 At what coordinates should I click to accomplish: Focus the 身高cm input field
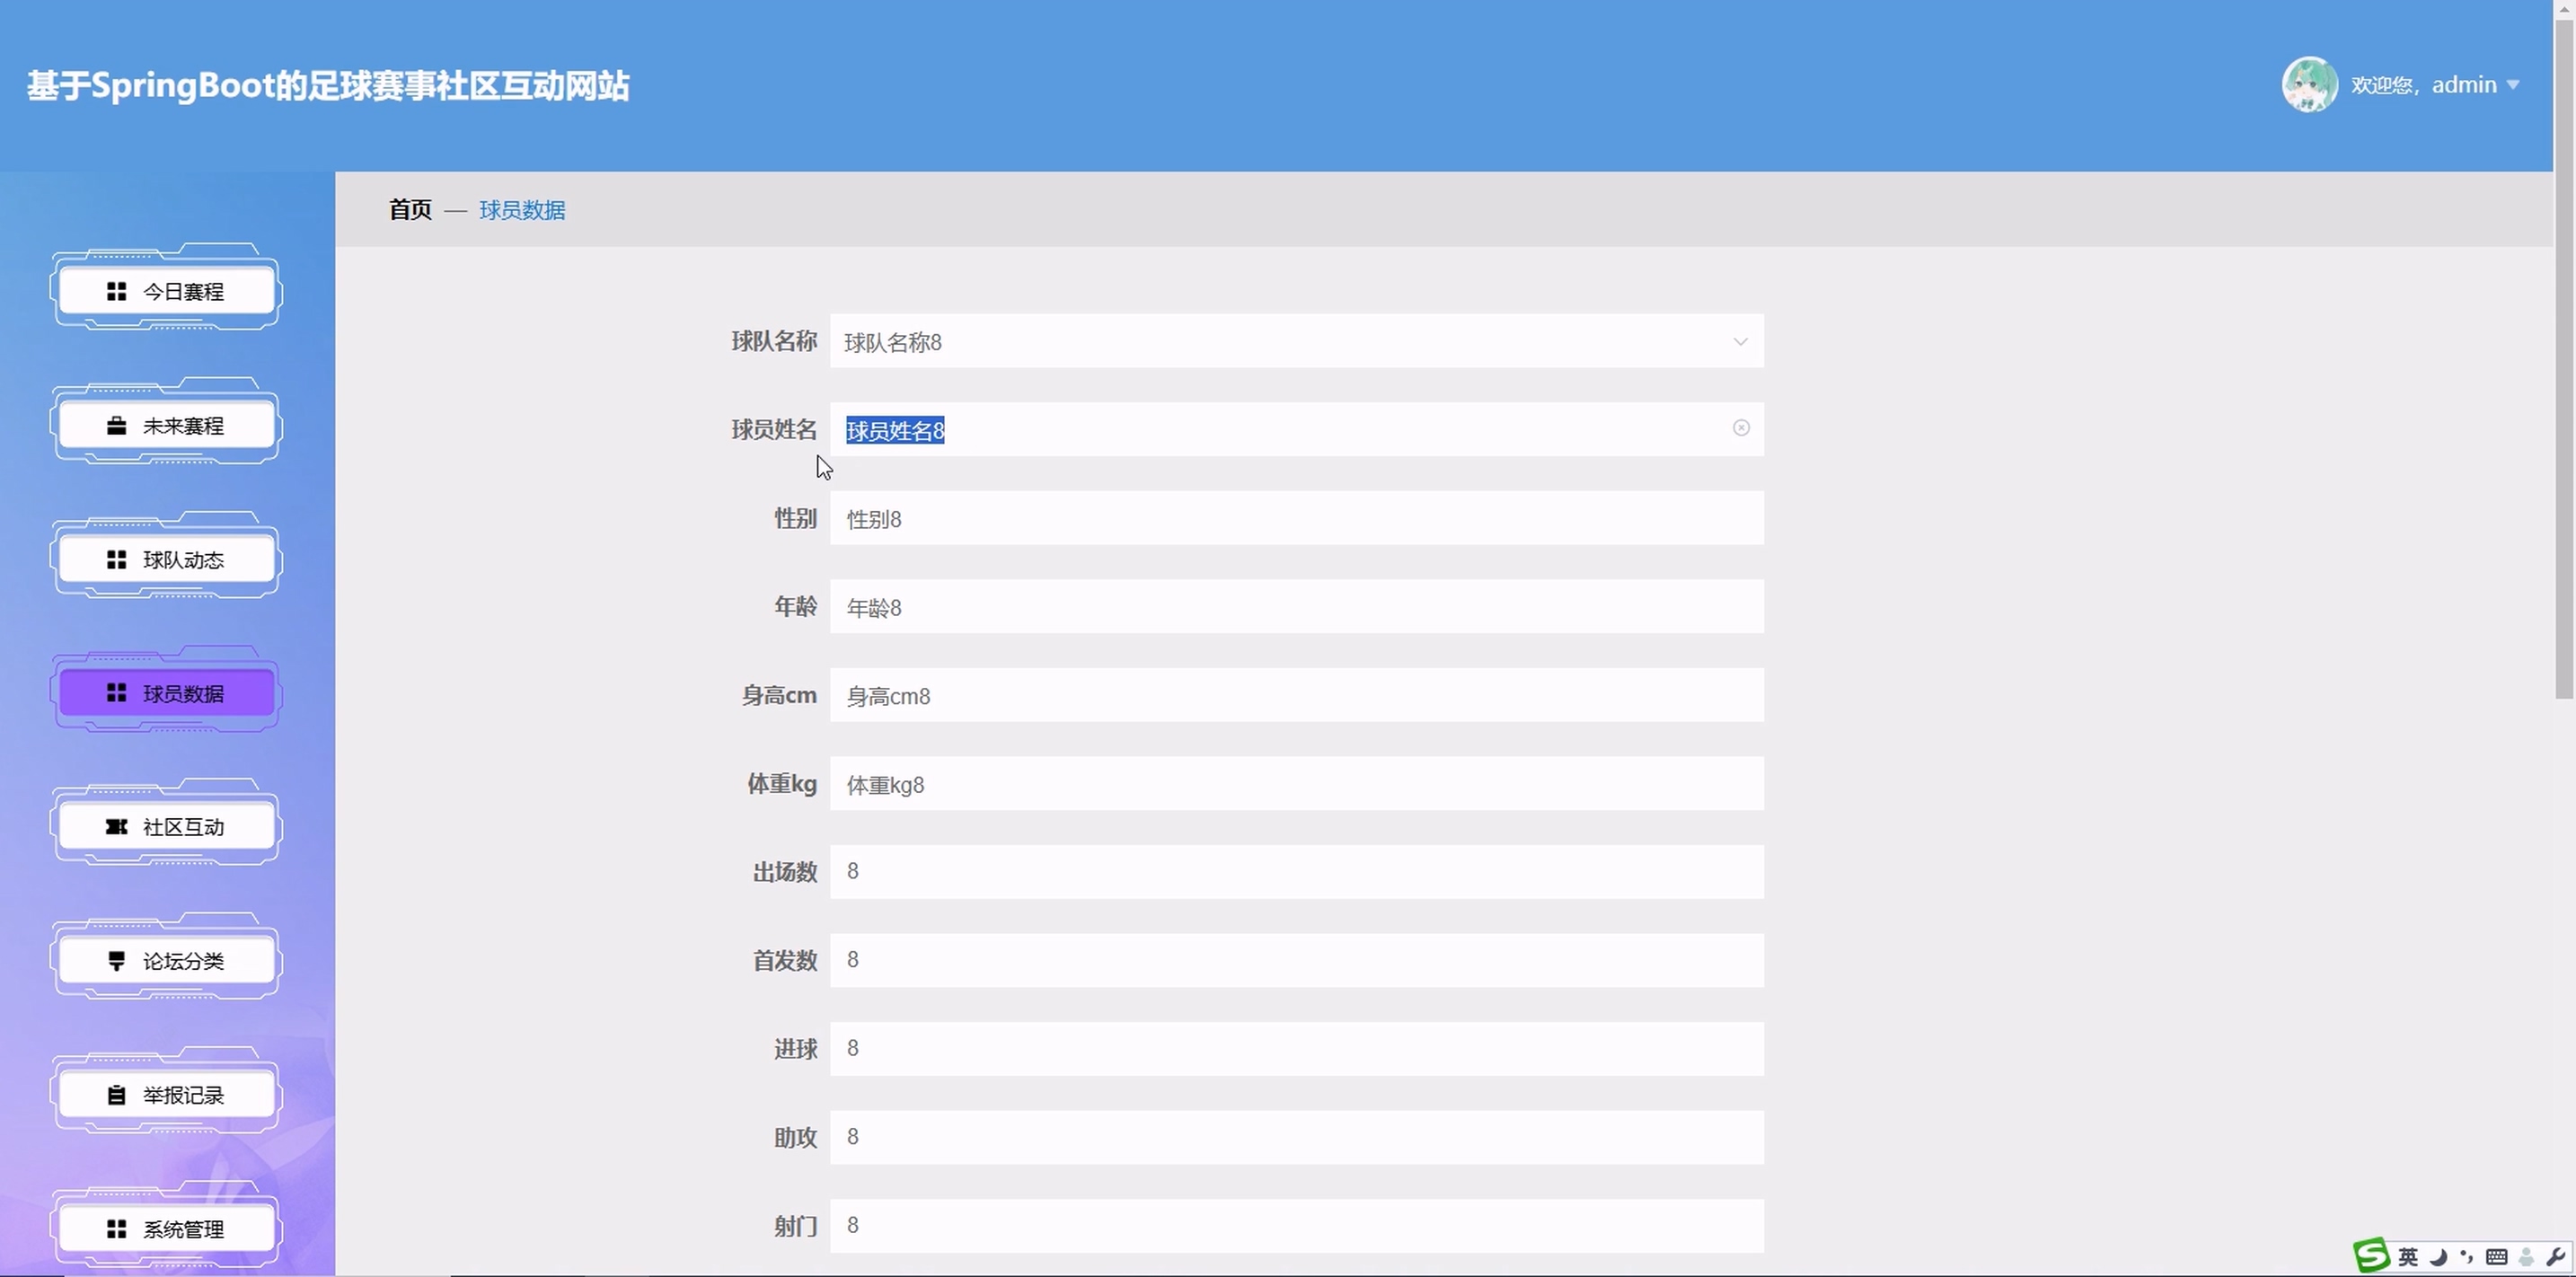click(x=1296, y=696)
